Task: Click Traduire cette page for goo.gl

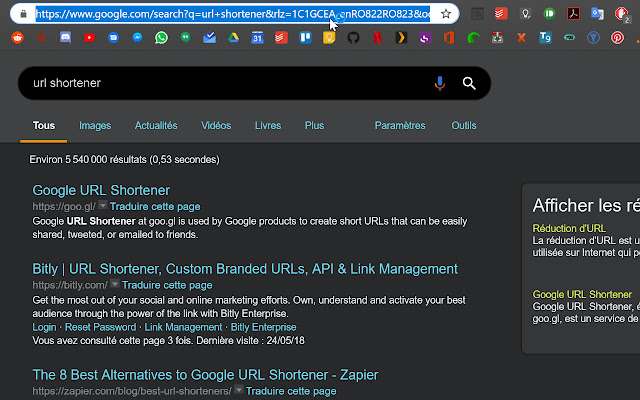Action: pyautogui.click(x=155, y=207)
